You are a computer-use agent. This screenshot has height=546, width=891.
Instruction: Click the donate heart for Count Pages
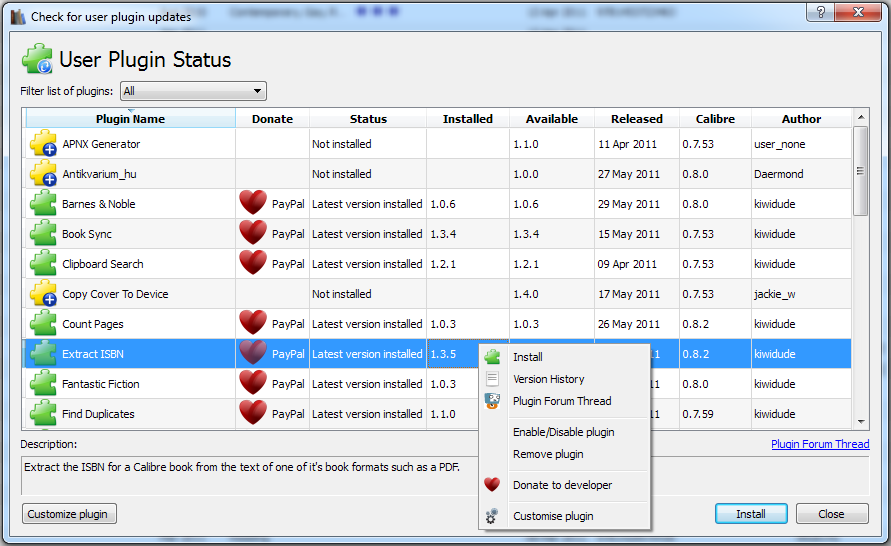pos(253,323)
